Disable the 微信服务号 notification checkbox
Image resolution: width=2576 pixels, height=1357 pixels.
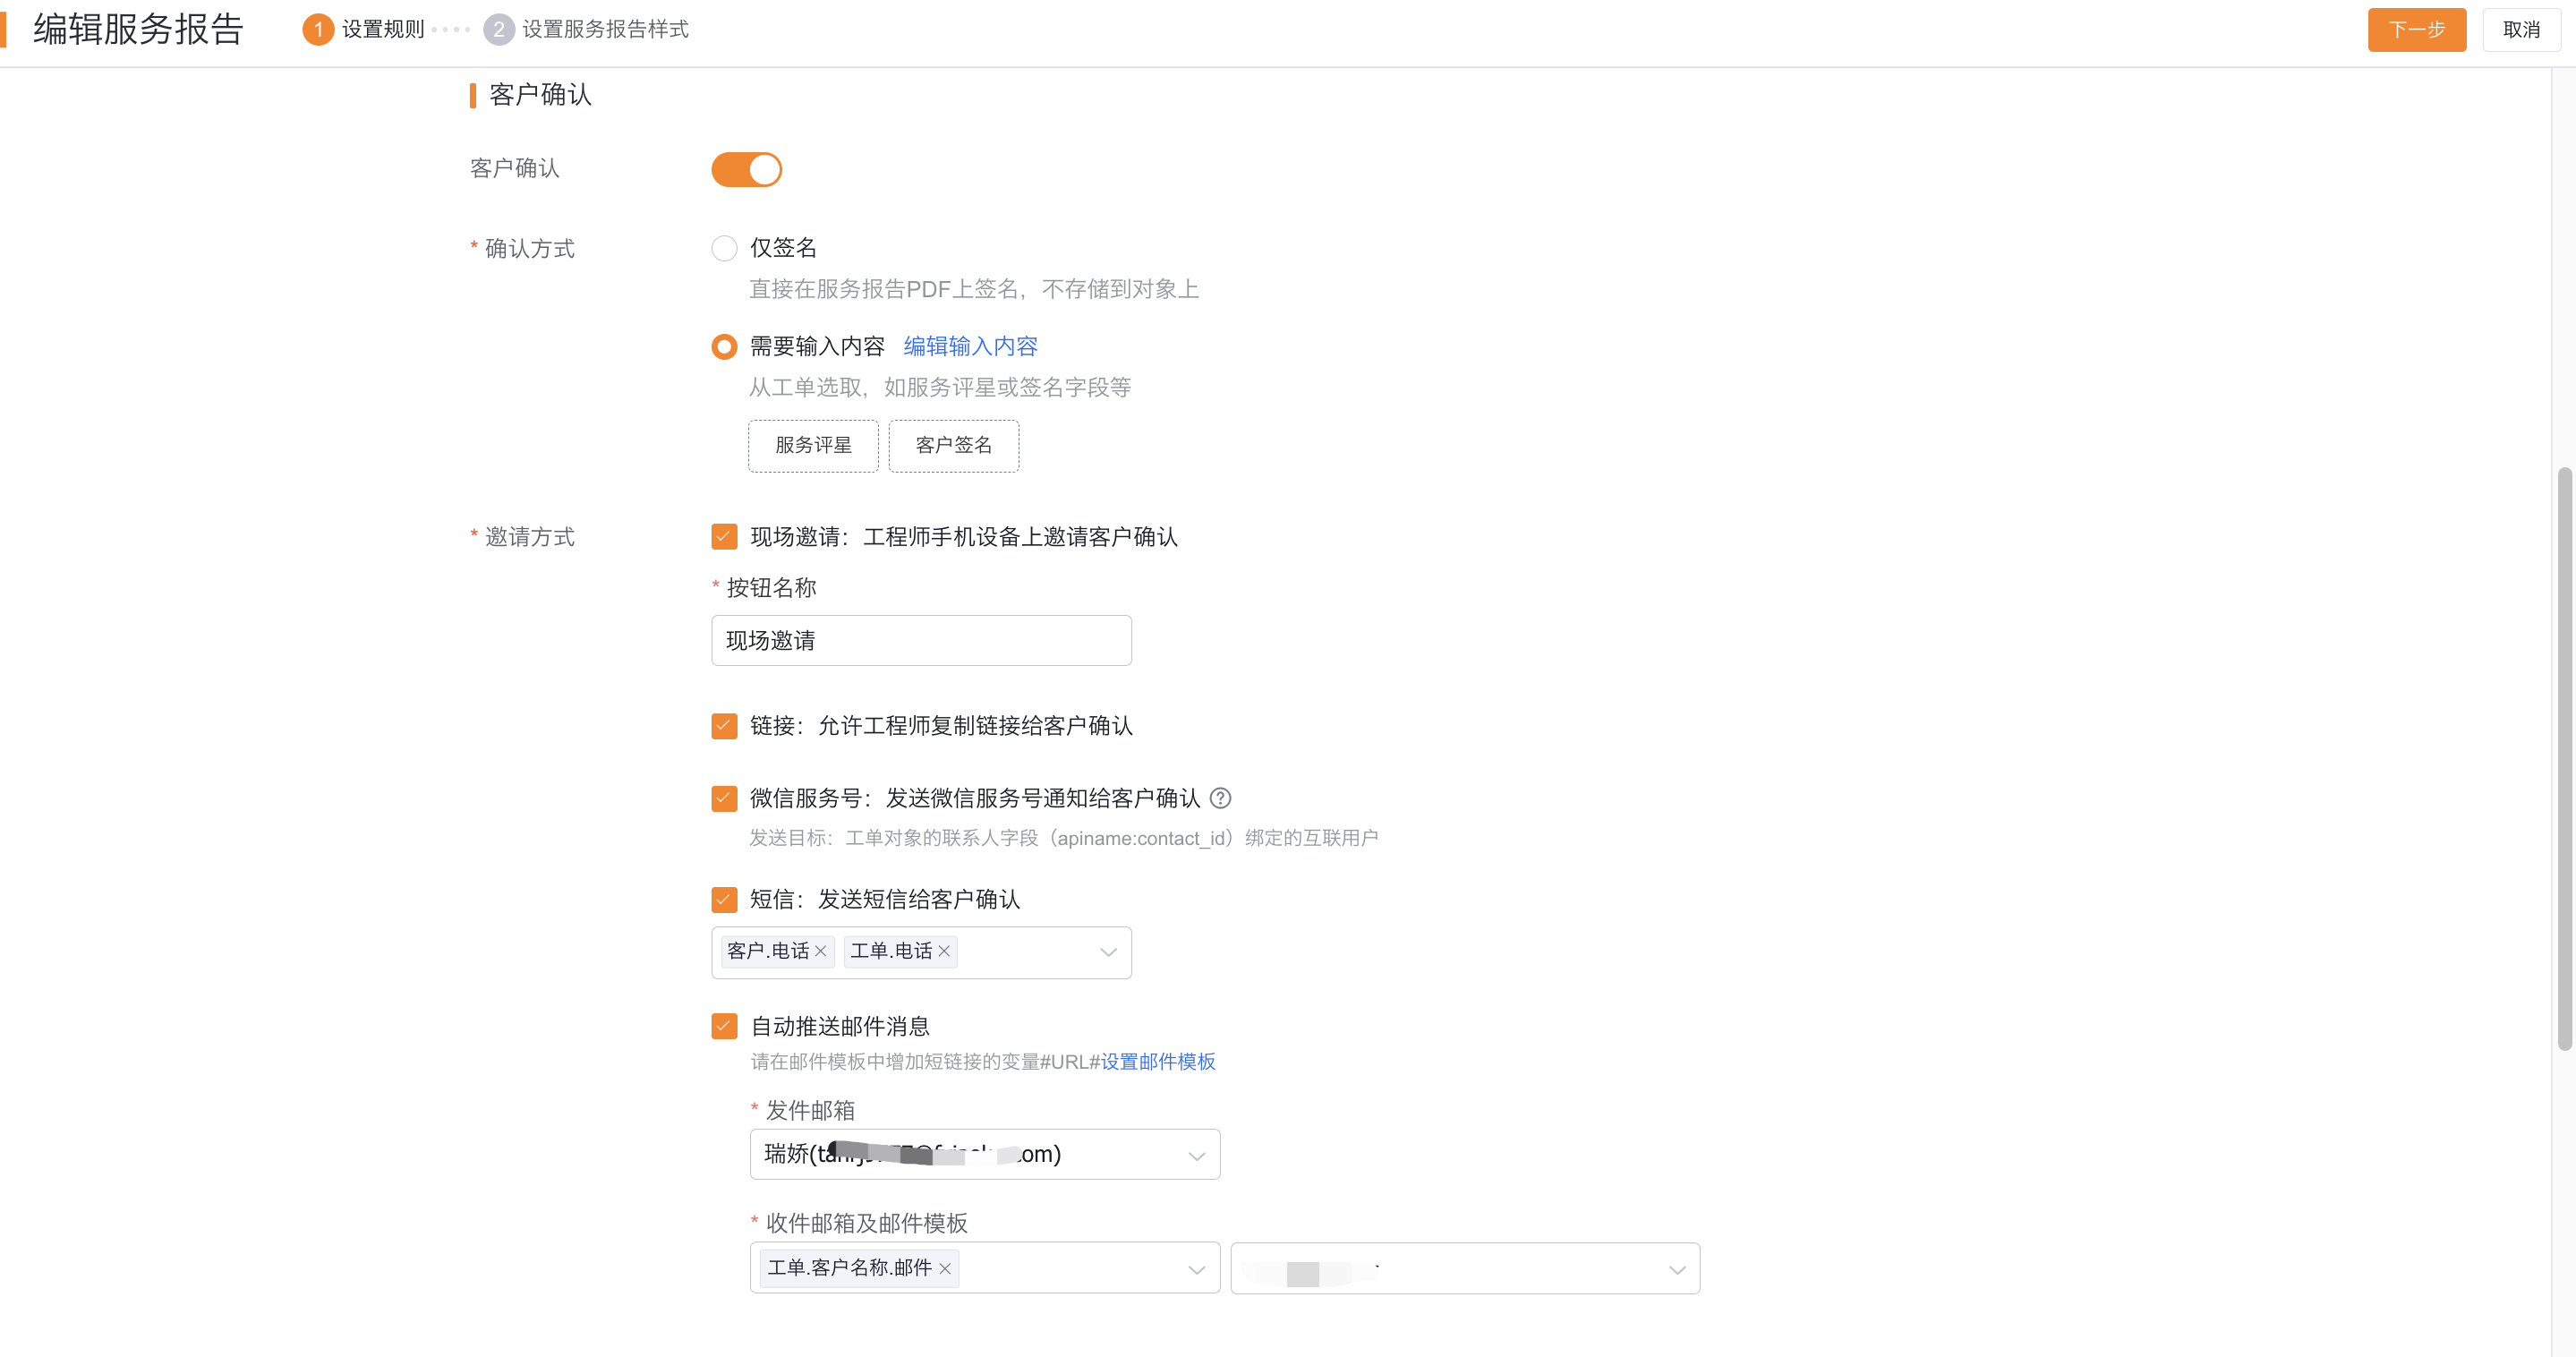724,798
